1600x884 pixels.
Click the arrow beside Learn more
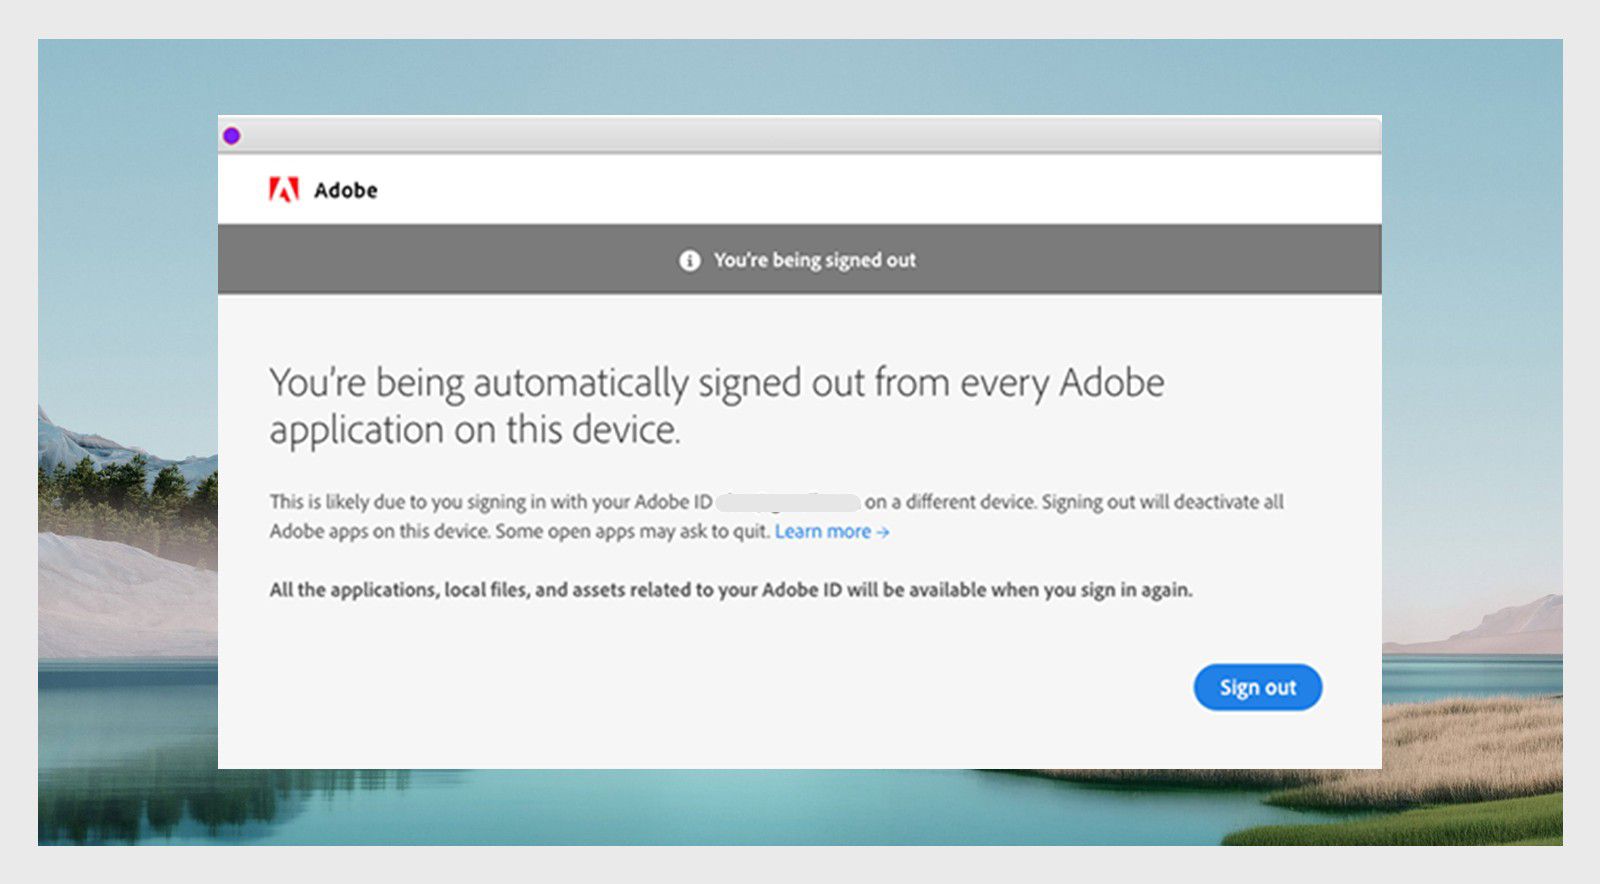coord(883,532)
